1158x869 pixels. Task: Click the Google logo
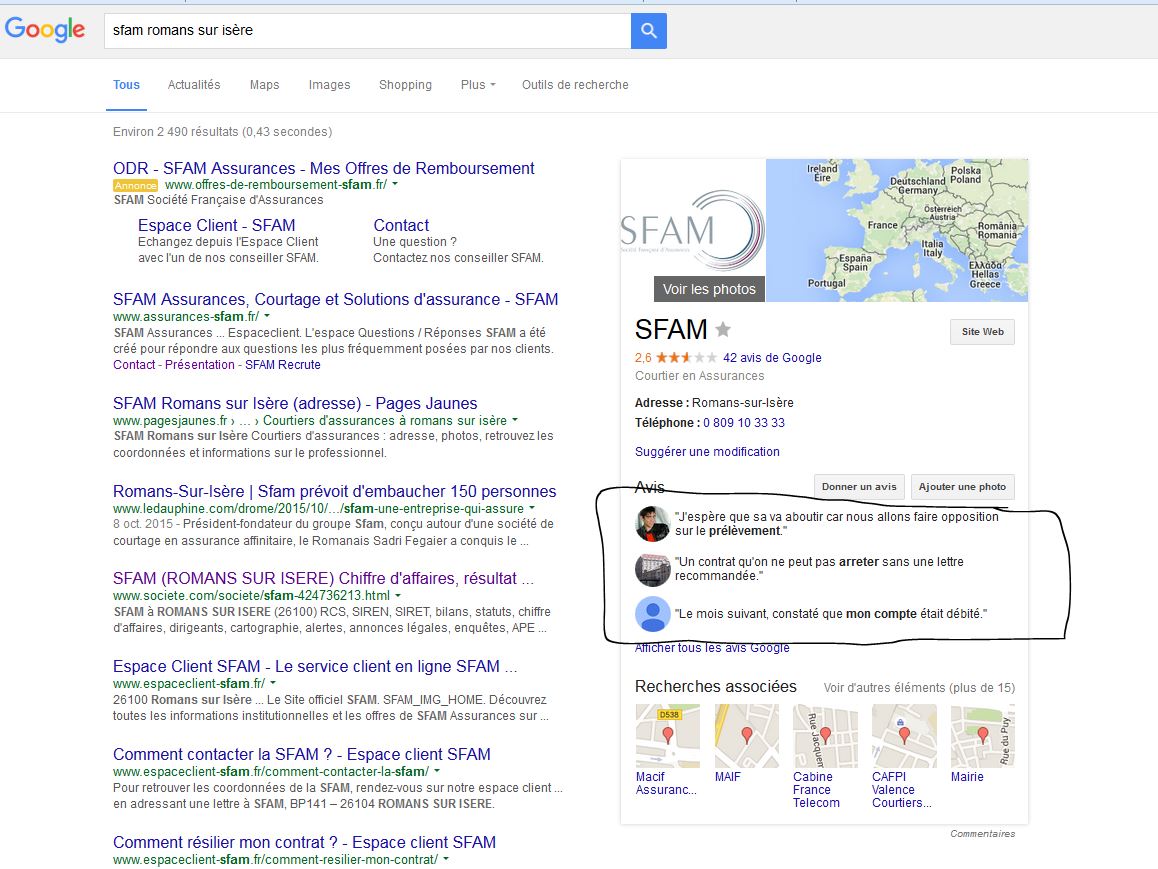pos(45,30)
